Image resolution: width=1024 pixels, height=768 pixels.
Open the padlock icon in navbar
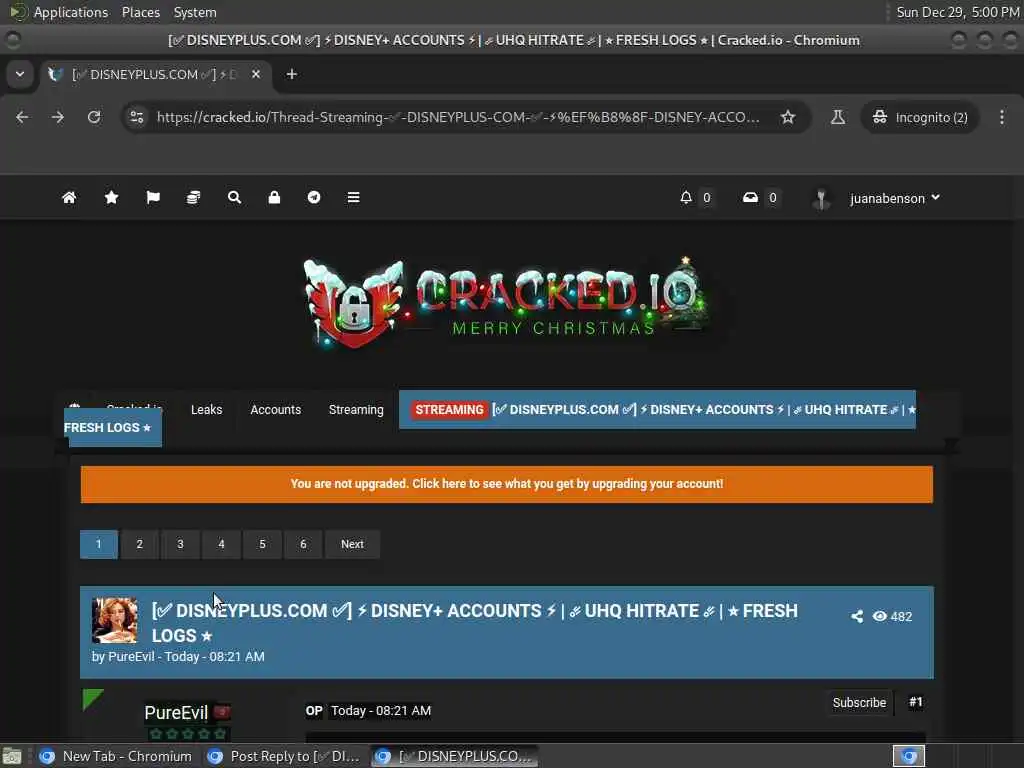tap(274, 197)
